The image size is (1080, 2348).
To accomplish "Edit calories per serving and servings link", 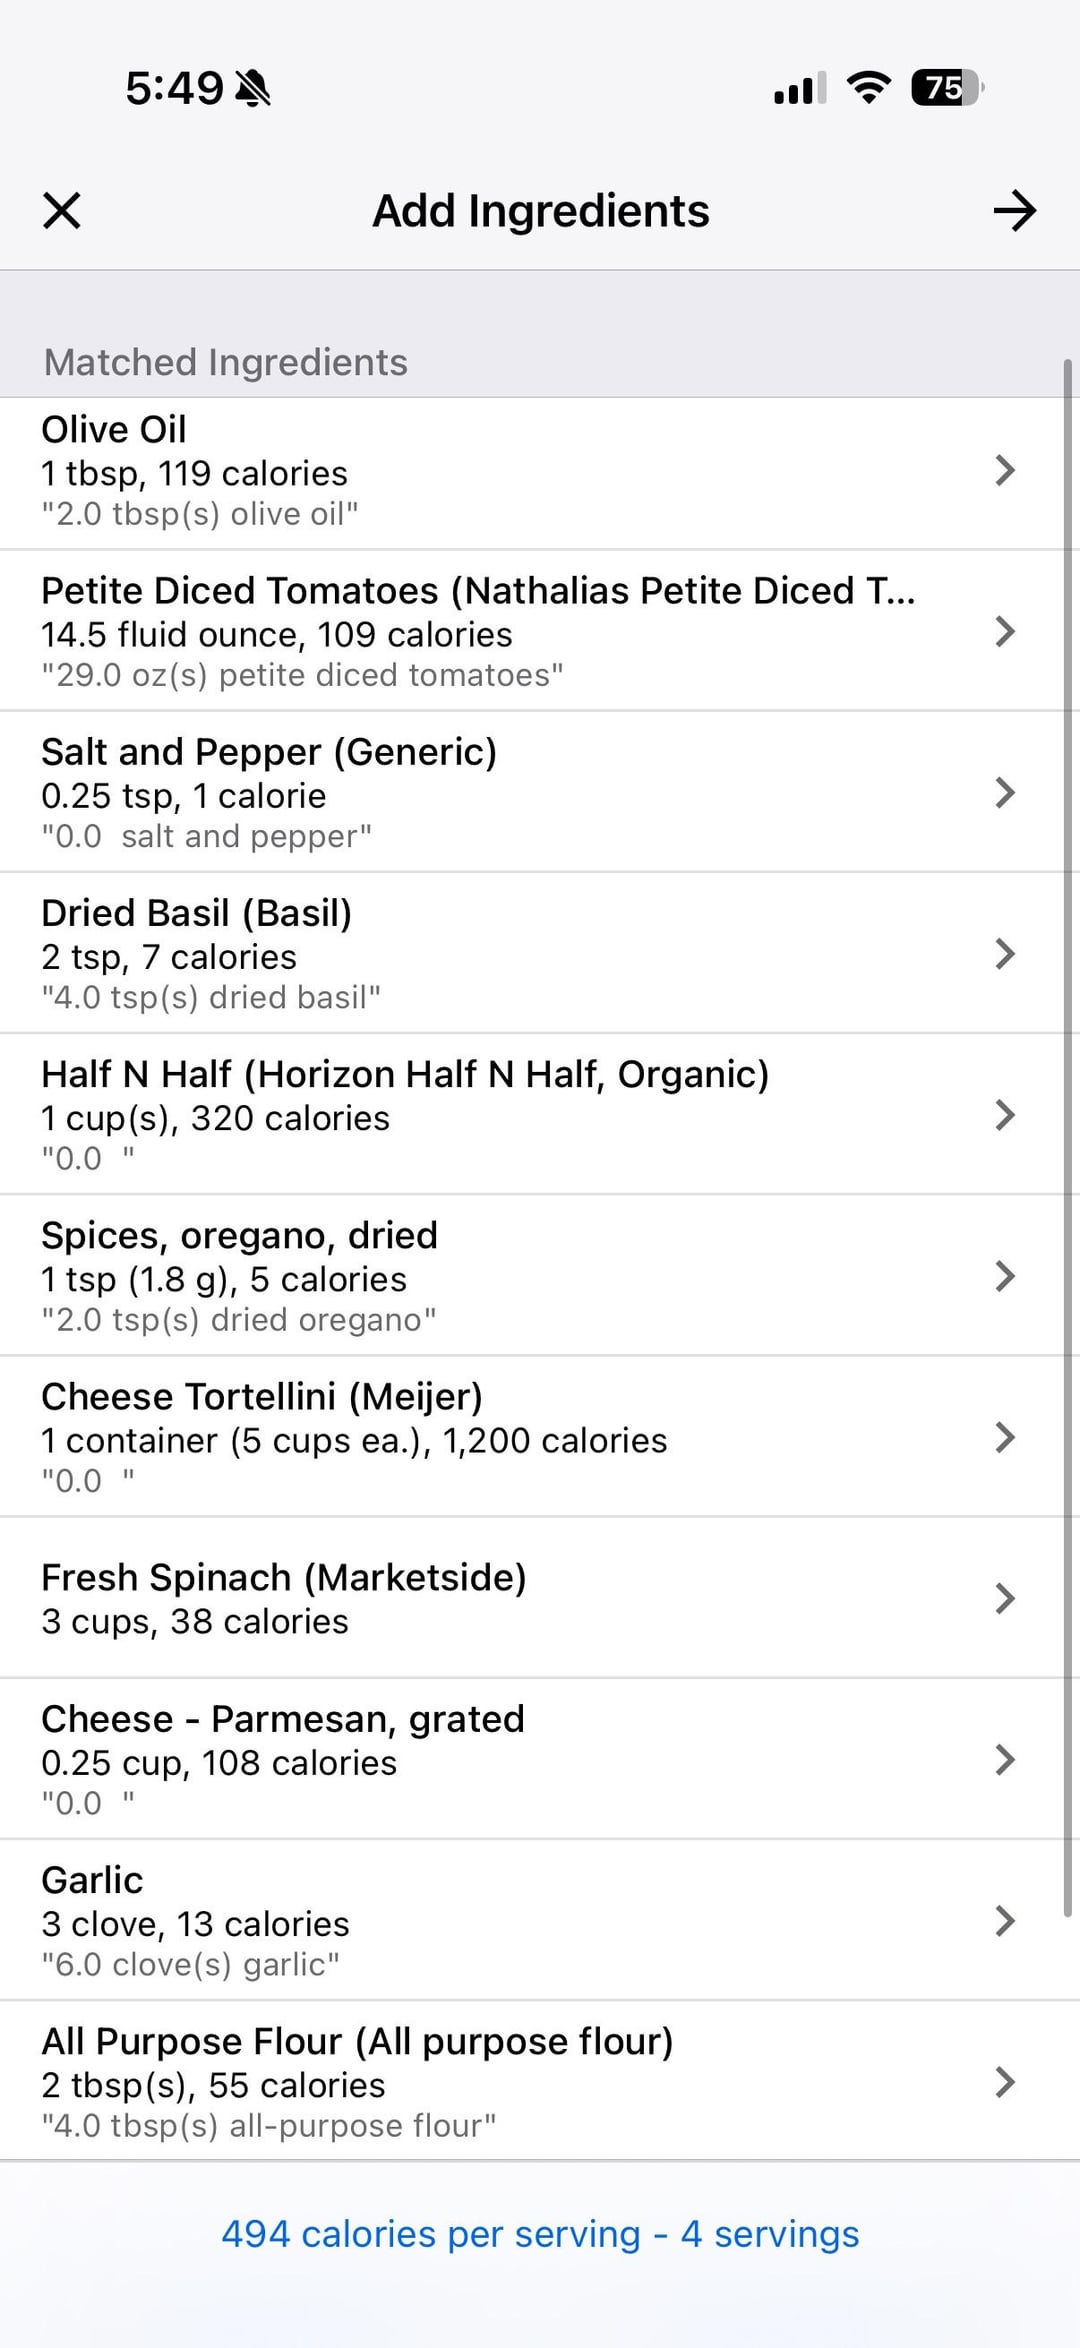I will 540,2234.
